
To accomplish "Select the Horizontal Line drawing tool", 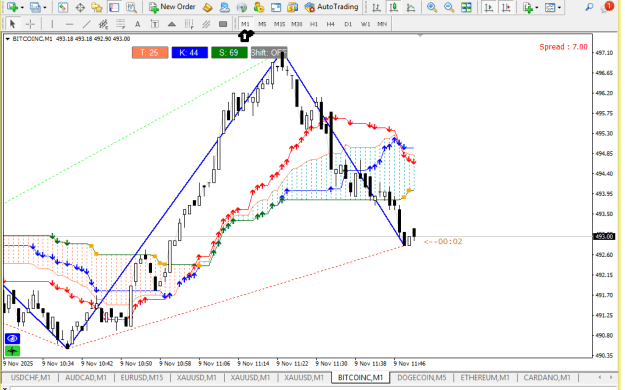I will click(x=69, y=24).
